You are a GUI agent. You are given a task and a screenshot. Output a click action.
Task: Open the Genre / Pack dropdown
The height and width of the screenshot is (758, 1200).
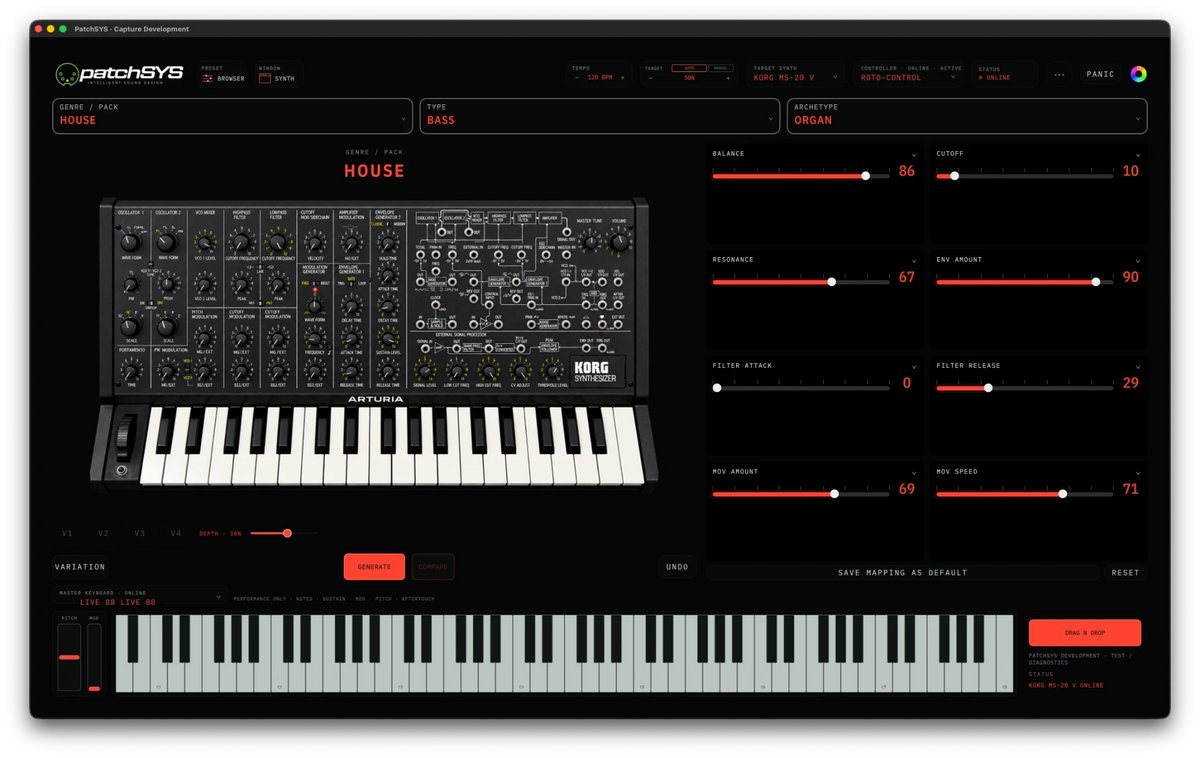coord(232,115)
